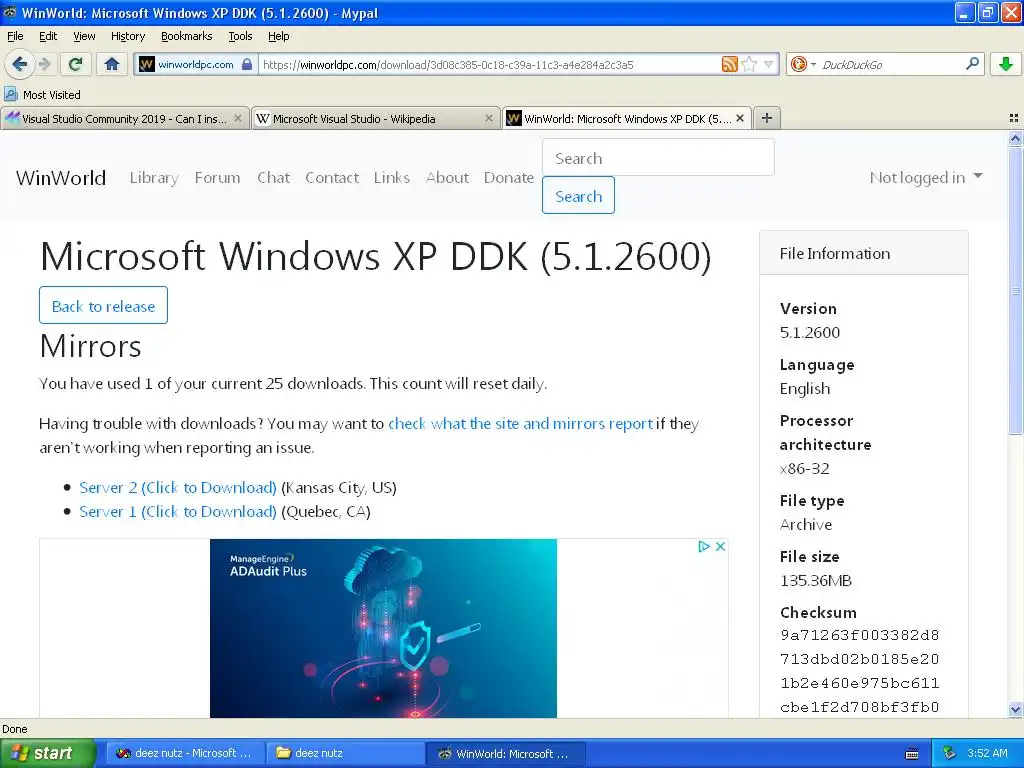Click the ADAudit Plus advertisement banner
1024x768 pixels.
point(383,628)
